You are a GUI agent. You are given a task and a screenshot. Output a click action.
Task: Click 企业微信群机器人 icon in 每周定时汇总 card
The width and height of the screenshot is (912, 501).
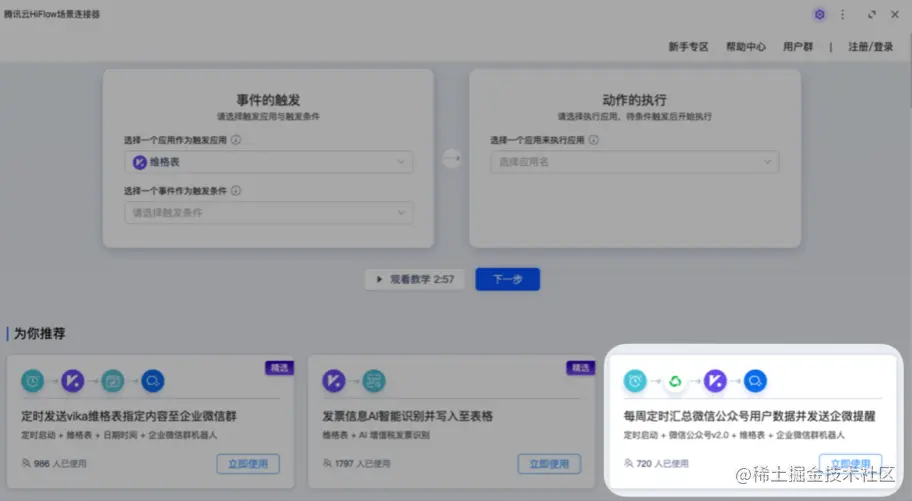(756, 381)
